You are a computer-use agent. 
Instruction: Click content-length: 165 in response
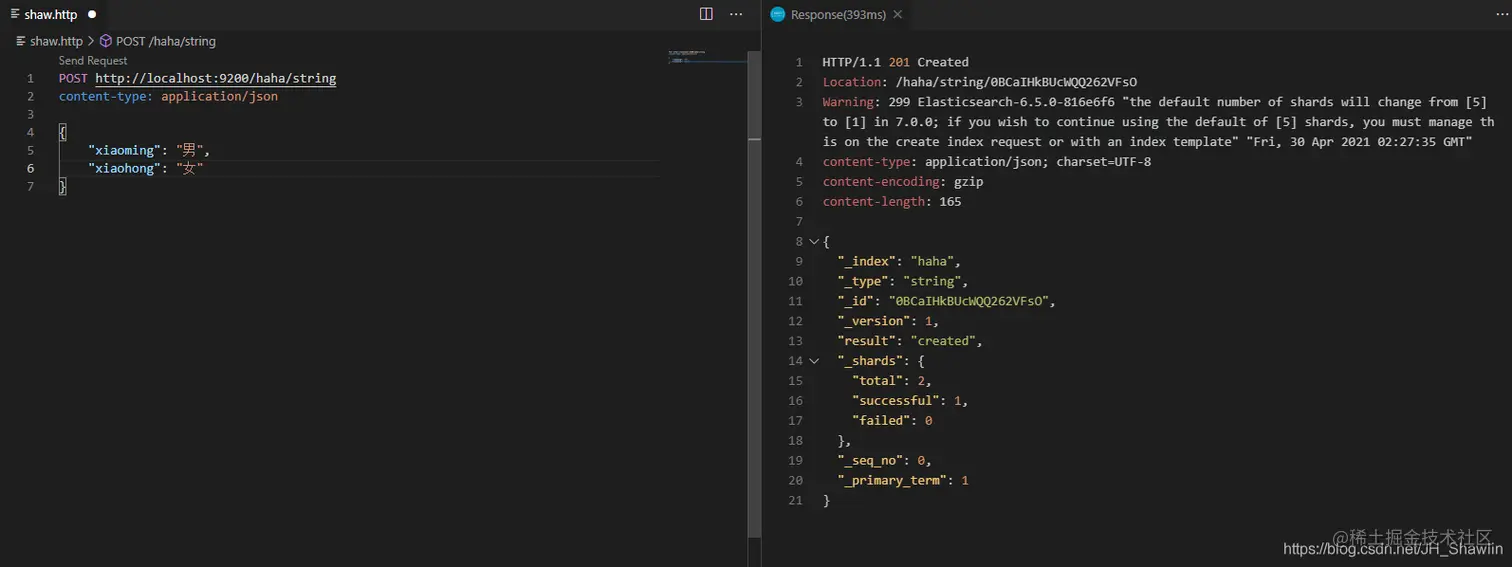click(x=892, y=202)
